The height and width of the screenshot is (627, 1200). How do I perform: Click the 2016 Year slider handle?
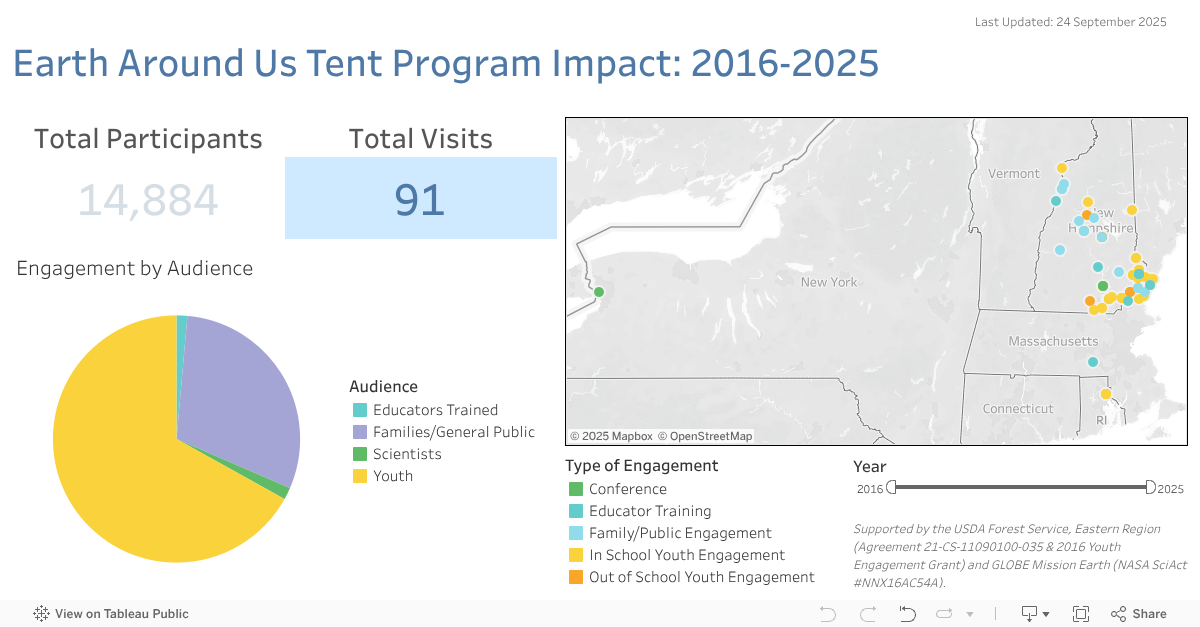tap(891, 487)
